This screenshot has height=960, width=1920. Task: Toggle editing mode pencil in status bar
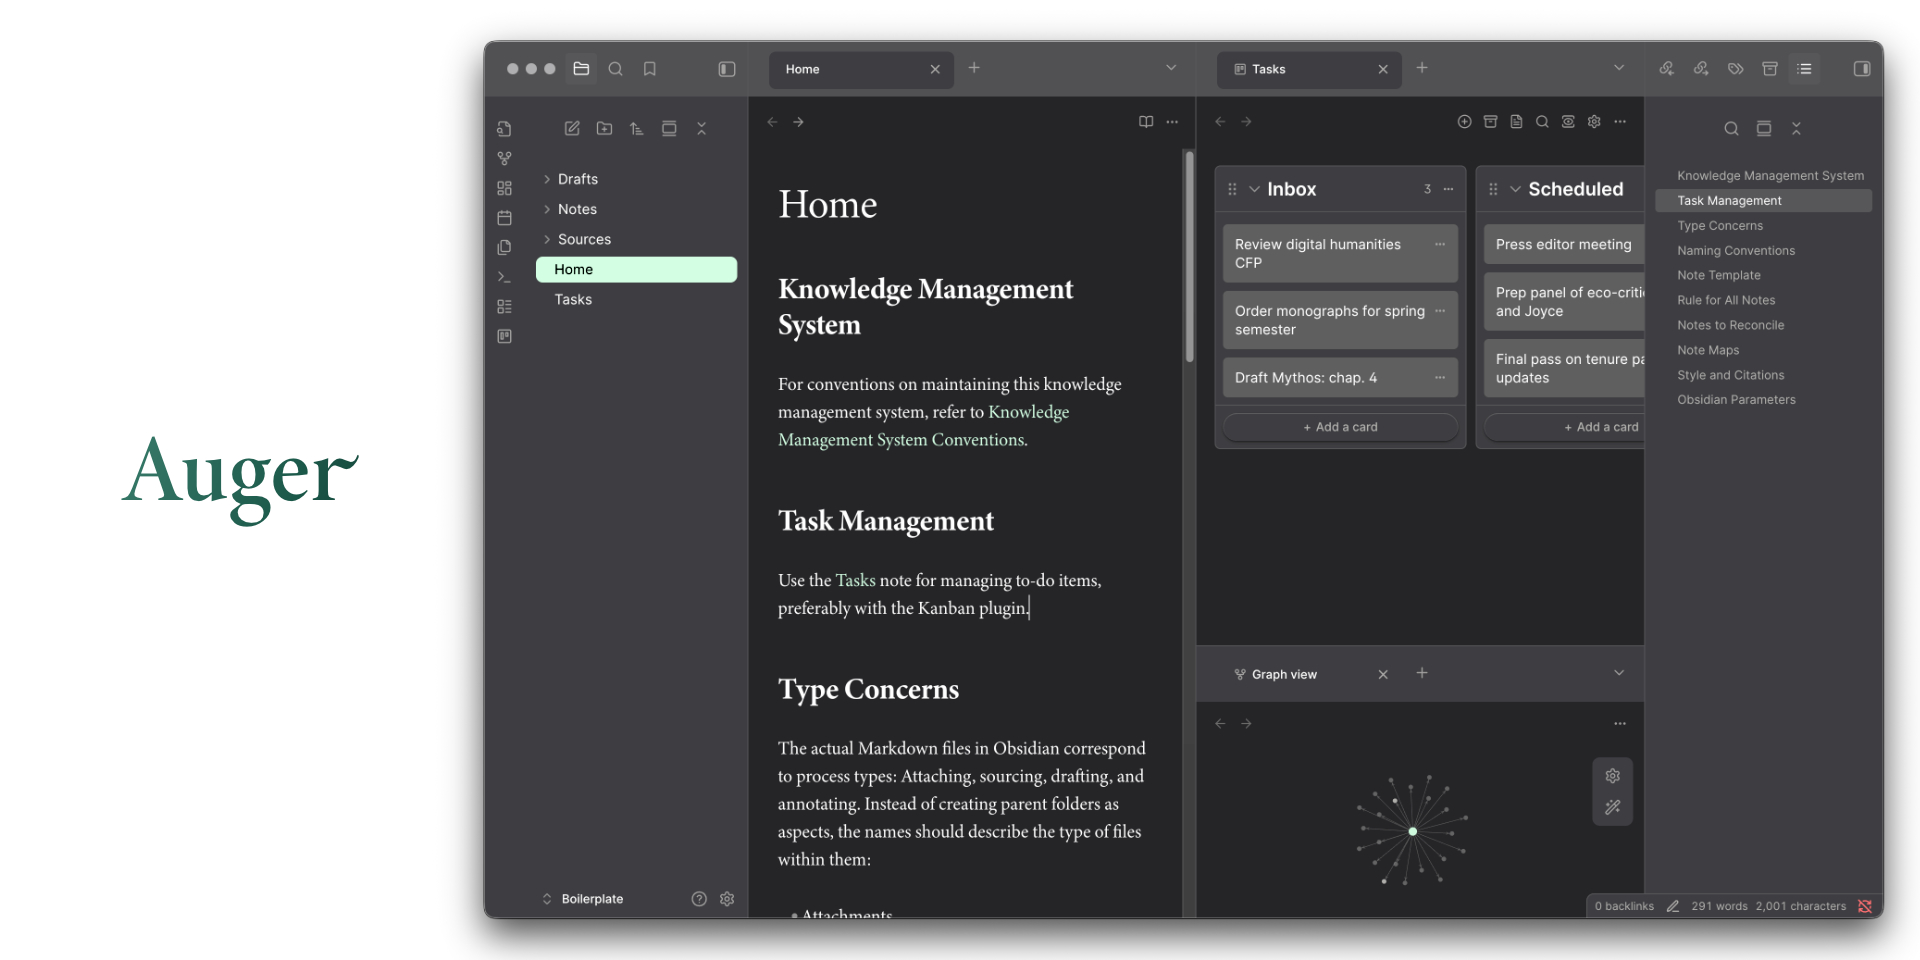(x=1672, y=906)
